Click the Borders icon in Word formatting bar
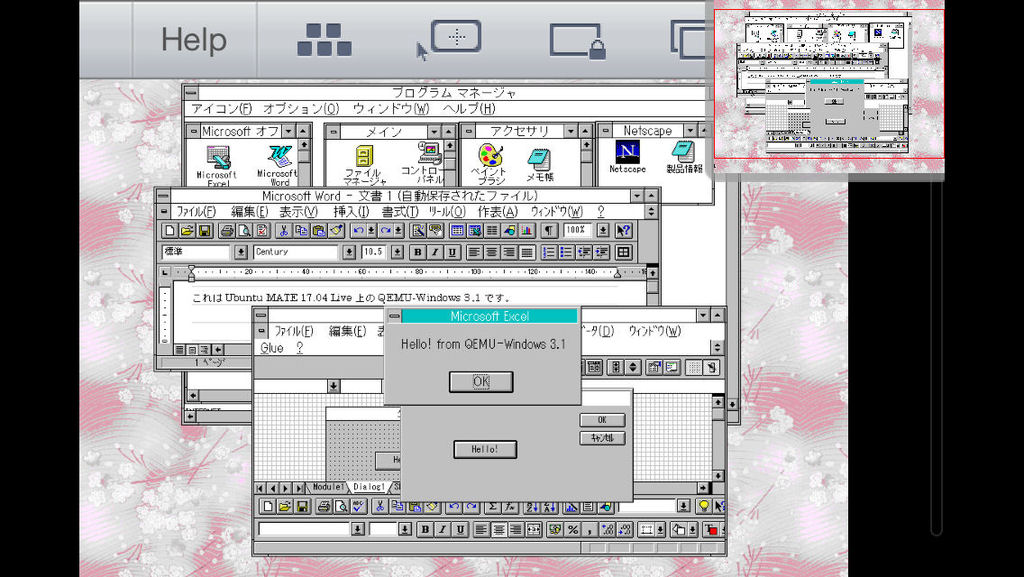 coord(624,252)
